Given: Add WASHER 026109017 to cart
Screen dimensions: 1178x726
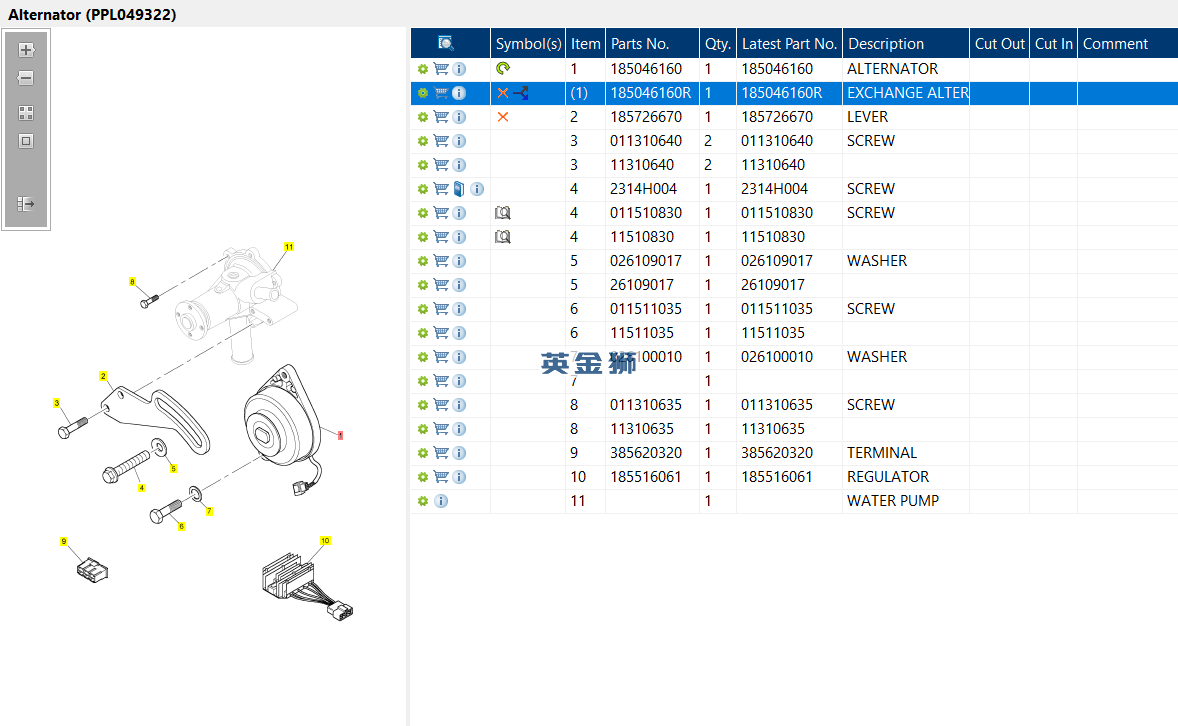Looking at the screenshot, I should click(x=441, y=261).
